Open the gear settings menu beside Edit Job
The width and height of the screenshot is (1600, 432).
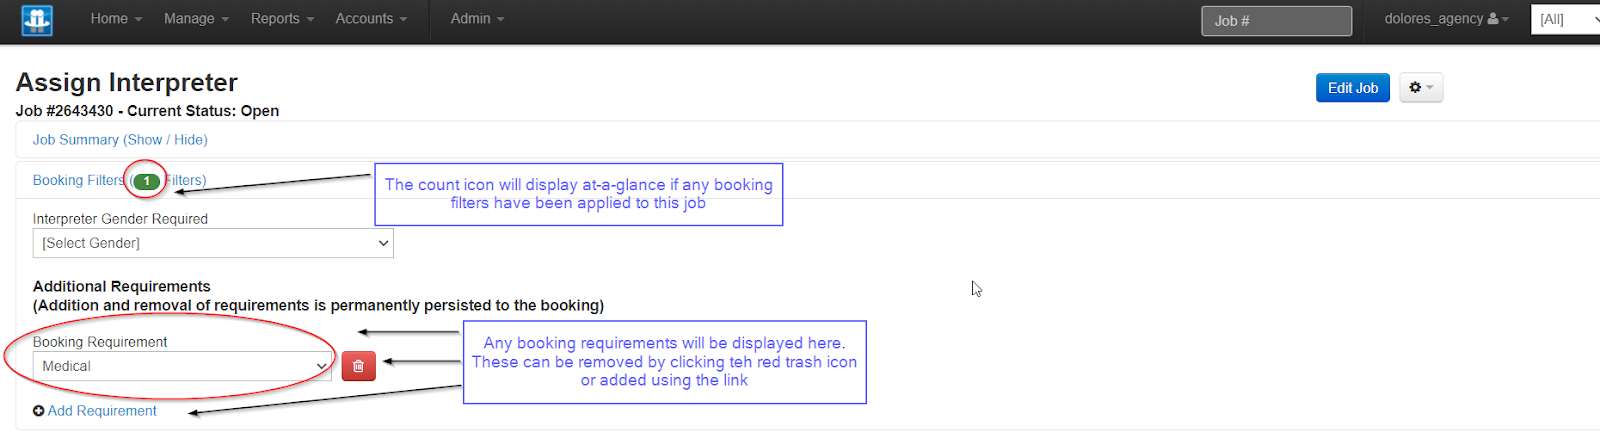tap(1420, 88)
